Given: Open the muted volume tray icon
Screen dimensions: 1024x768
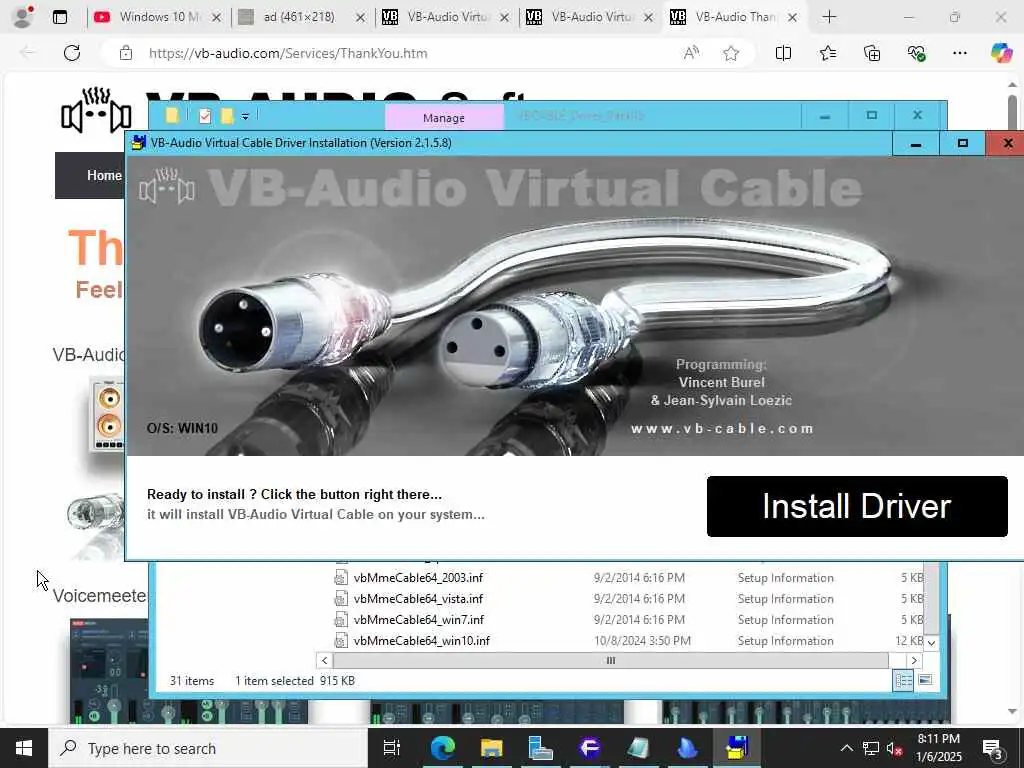Looking at the screenshot, I should (x=895, y=749).
